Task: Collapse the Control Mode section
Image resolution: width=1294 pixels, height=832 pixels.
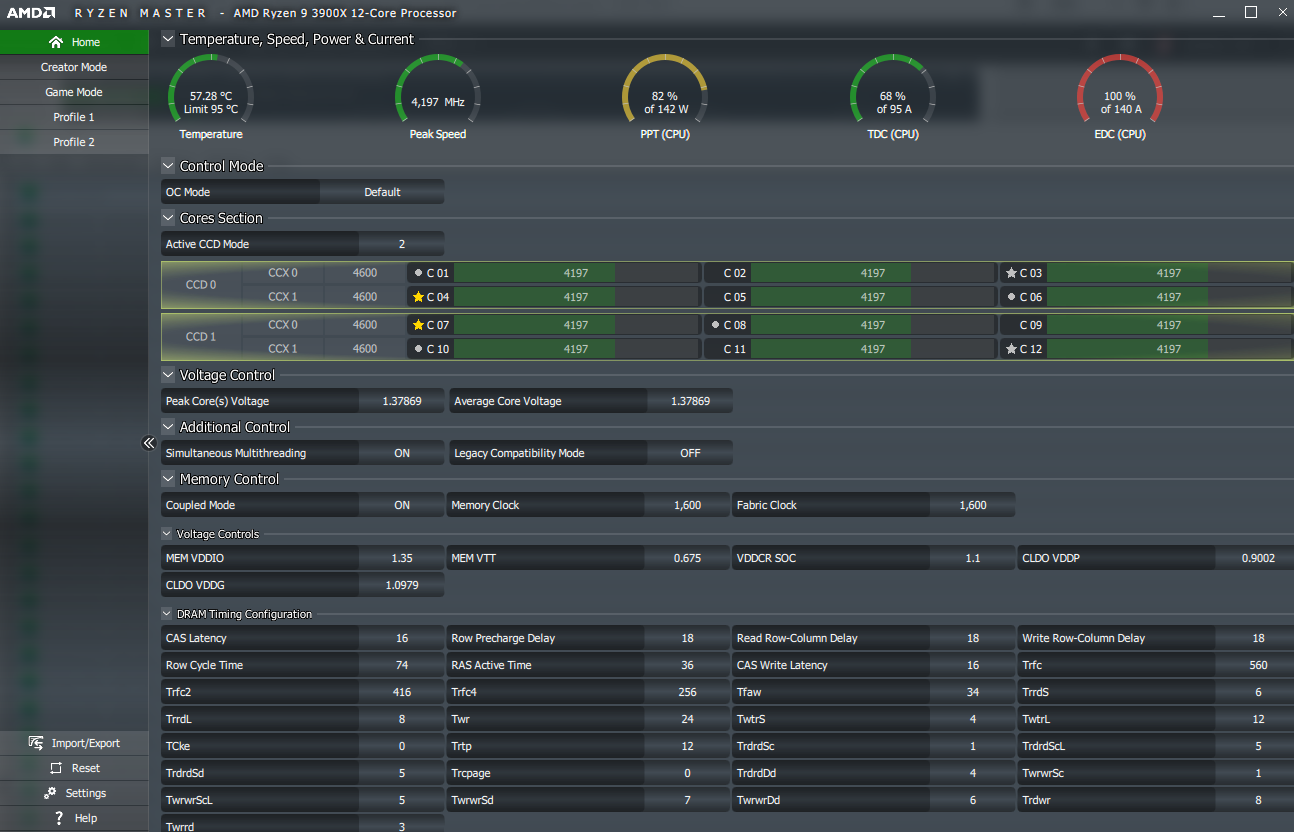Action: (168, 166)
